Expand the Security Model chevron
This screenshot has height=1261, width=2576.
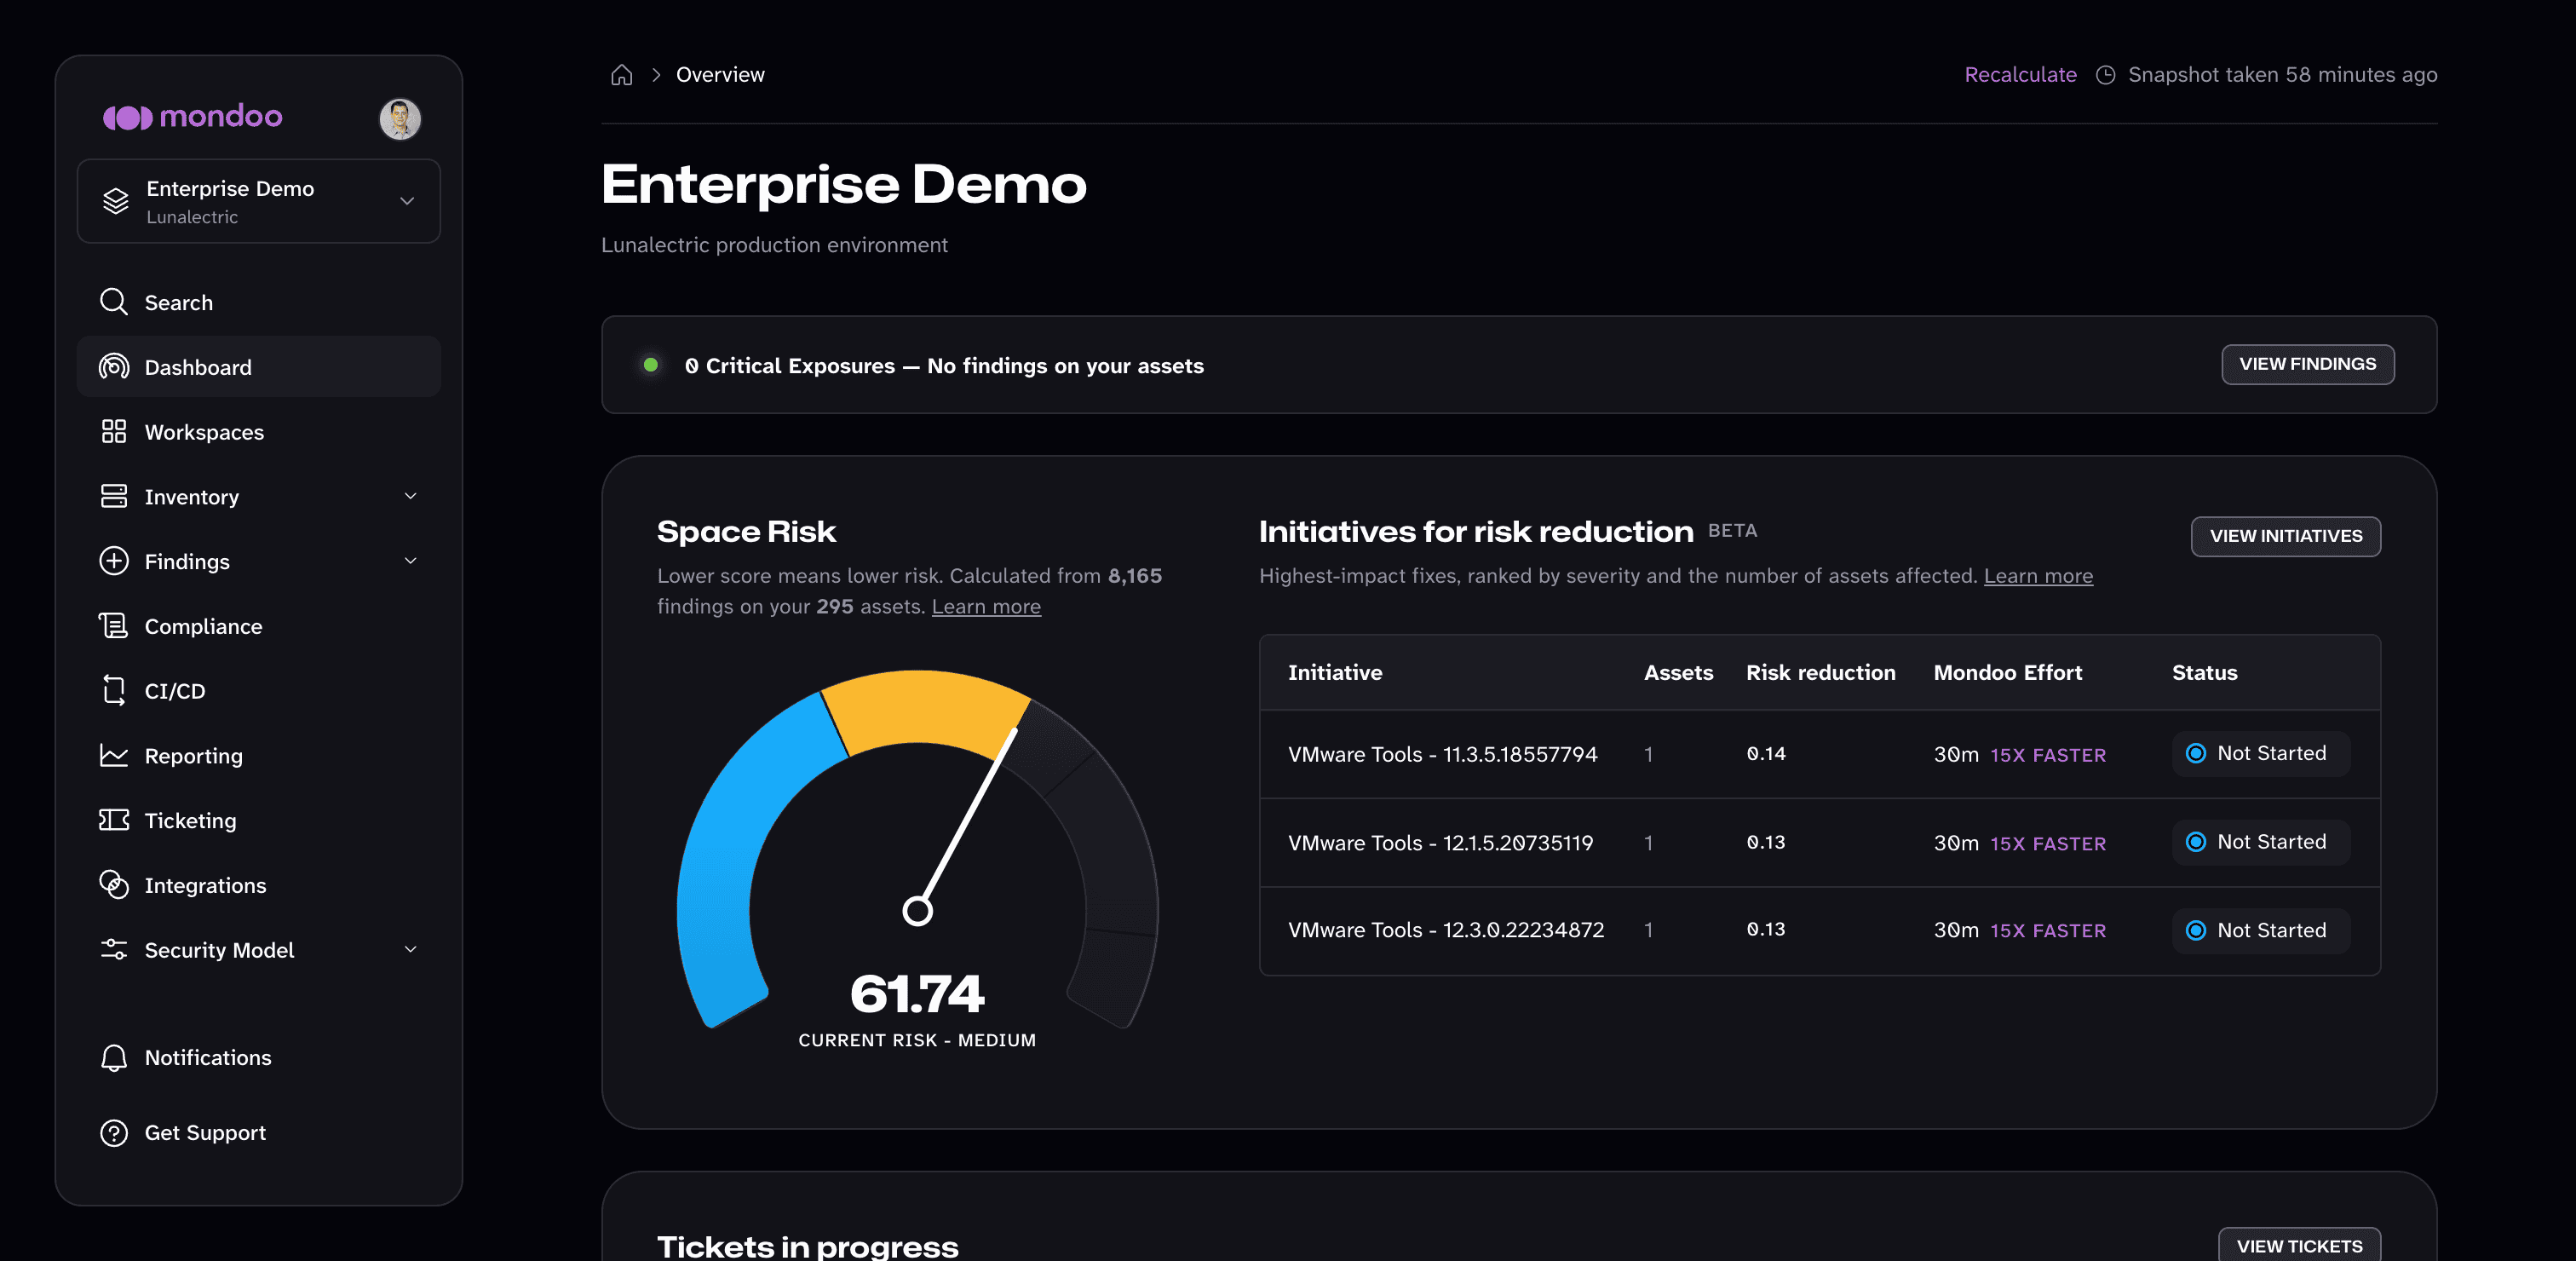[410, 949]
